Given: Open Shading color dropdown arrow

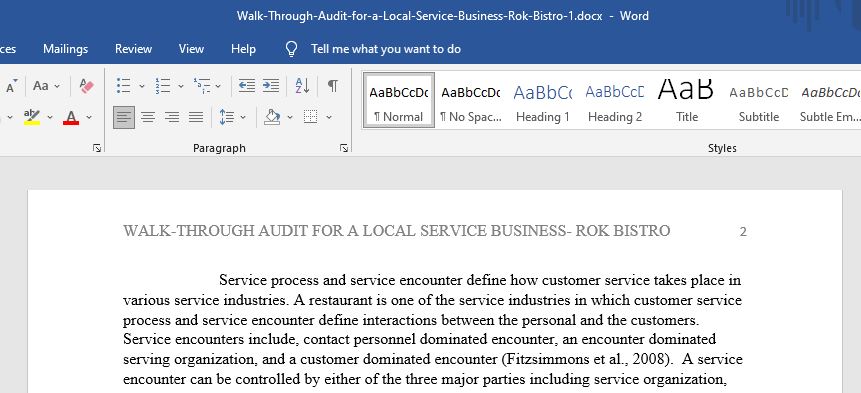Looking at the screenshot, I should click(x=290, y=117).
